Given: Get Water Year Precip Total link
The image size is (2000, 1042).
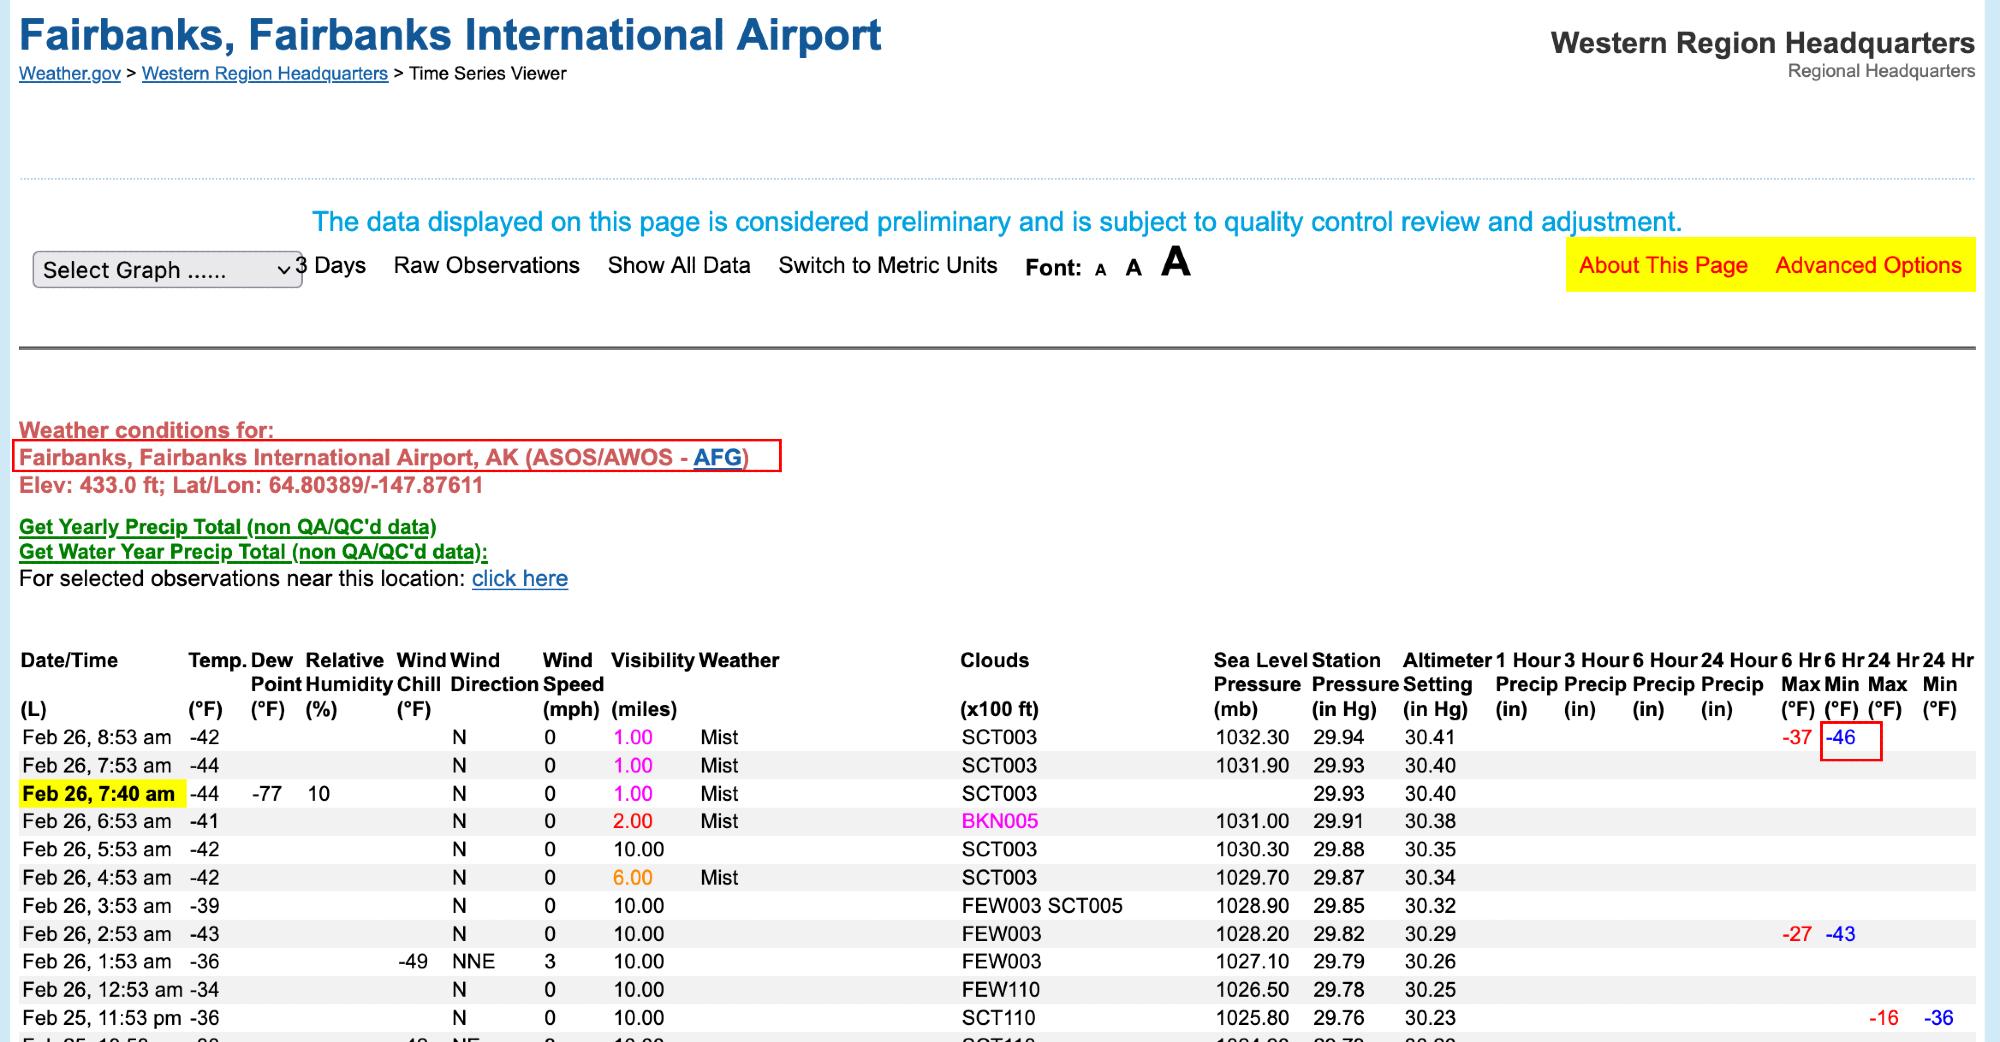Looking at the screenshot, I should 253,552.
